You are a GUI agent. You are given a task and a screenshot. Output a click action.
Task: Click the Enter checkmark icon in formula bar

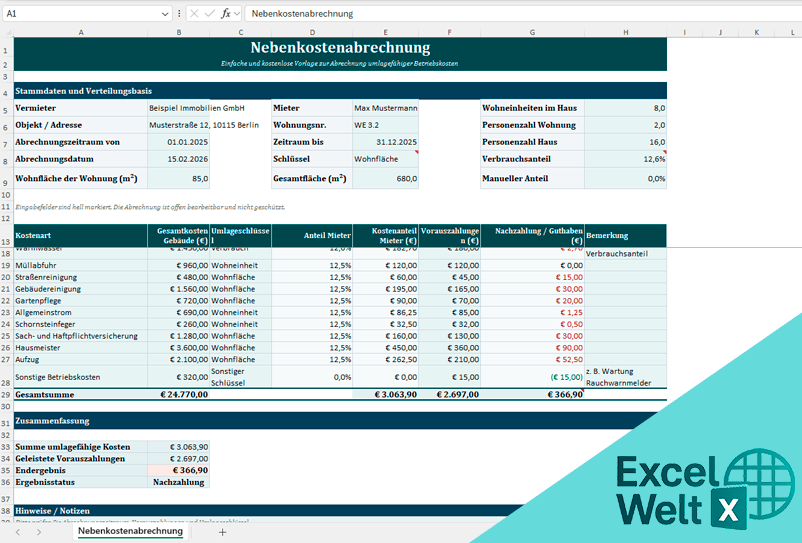point(209,14)
